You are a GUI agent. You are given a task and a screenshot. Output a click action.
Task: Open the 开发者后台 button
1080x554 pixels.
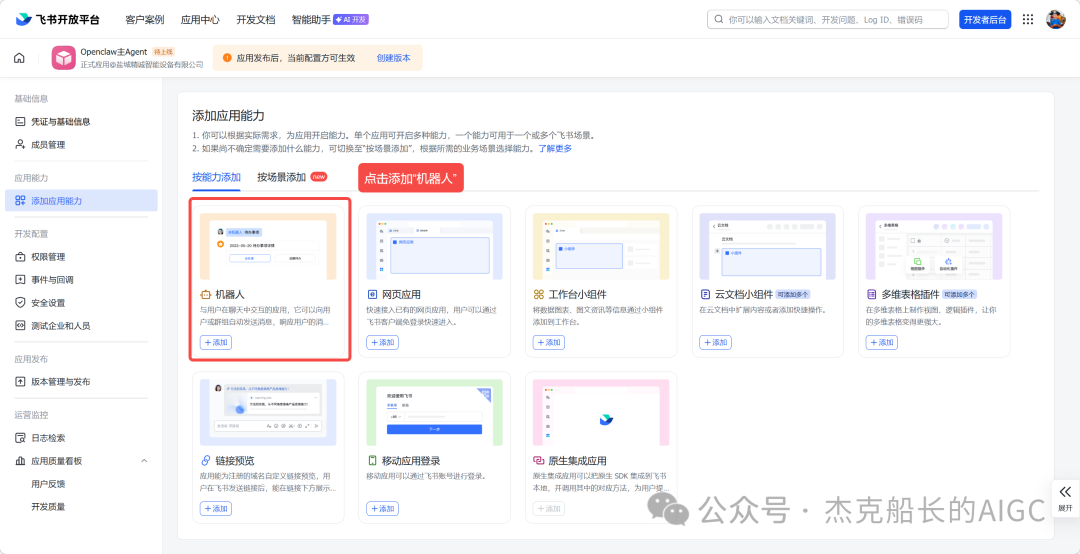point(985,19)
